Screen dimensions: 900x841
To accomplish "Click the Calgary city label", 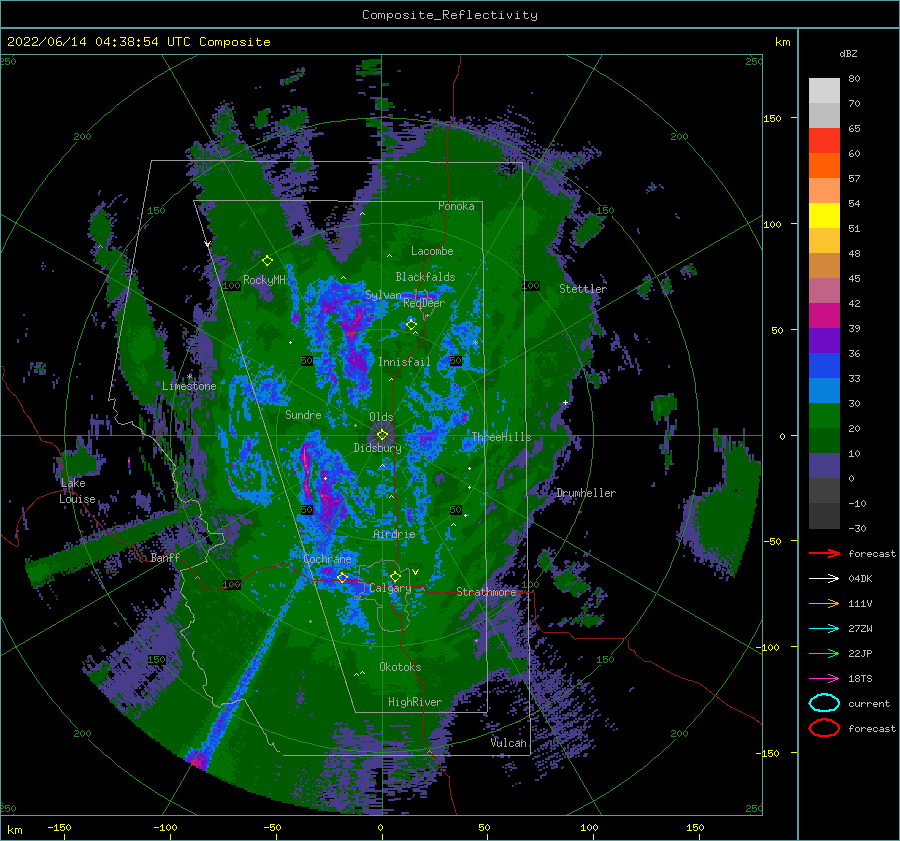I will pos(390,588).
